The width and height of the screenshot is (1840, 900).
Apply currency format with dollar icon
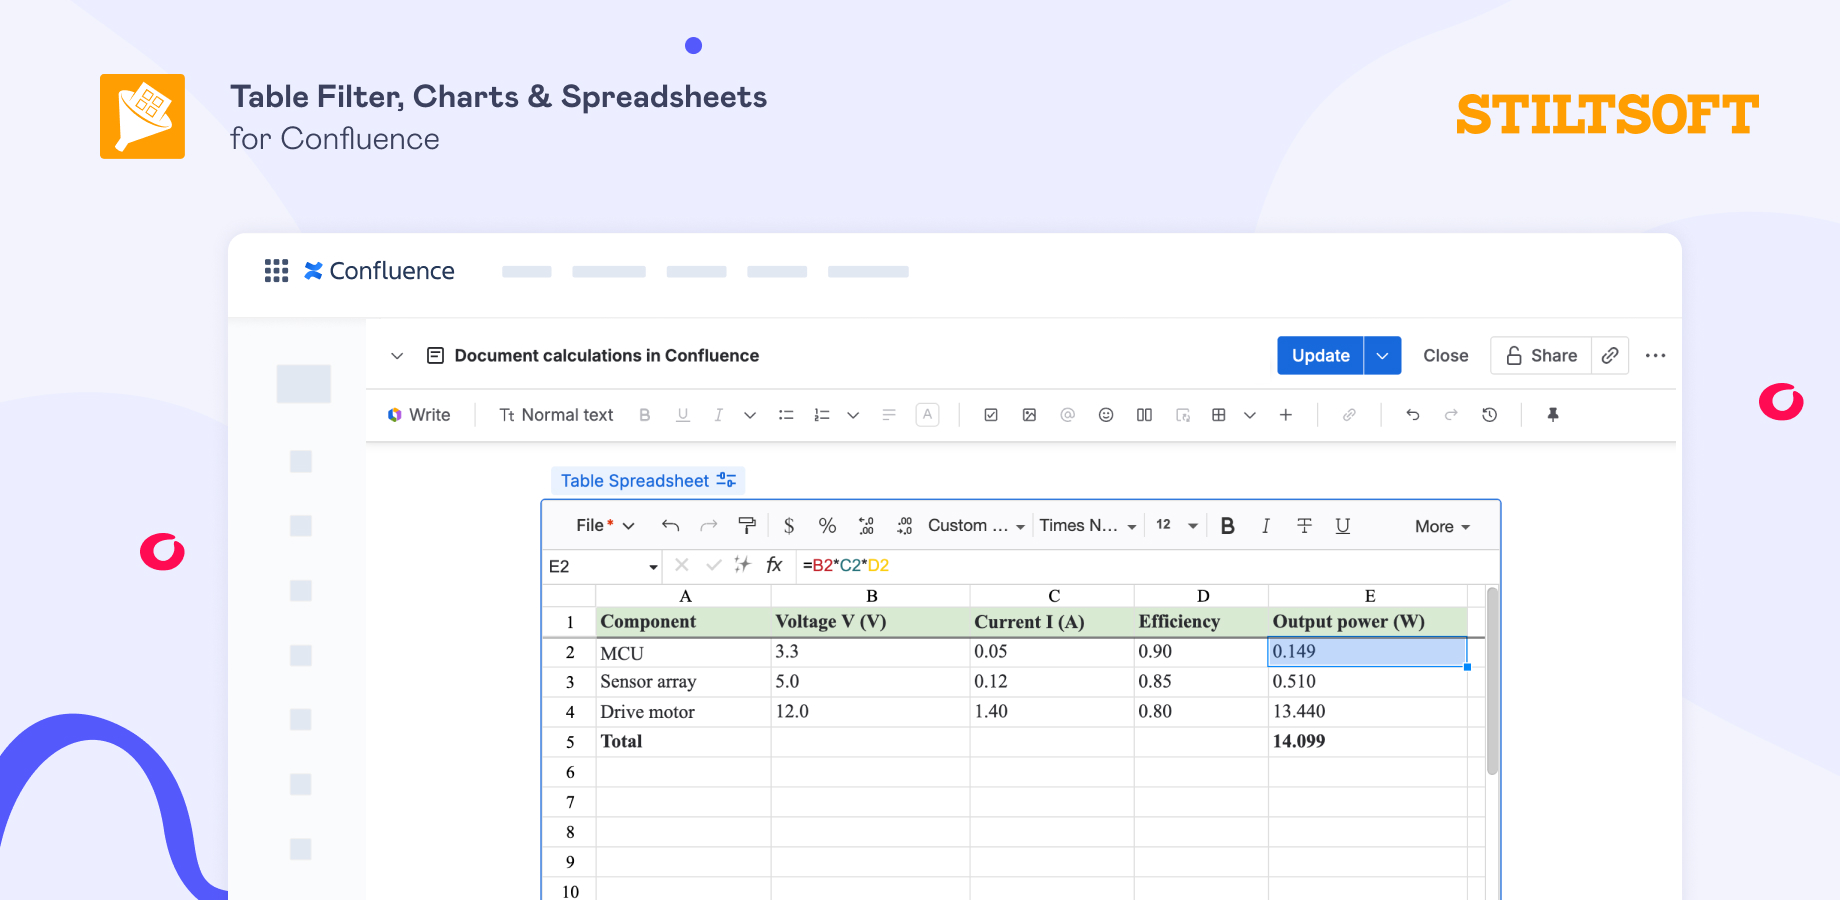789,526
